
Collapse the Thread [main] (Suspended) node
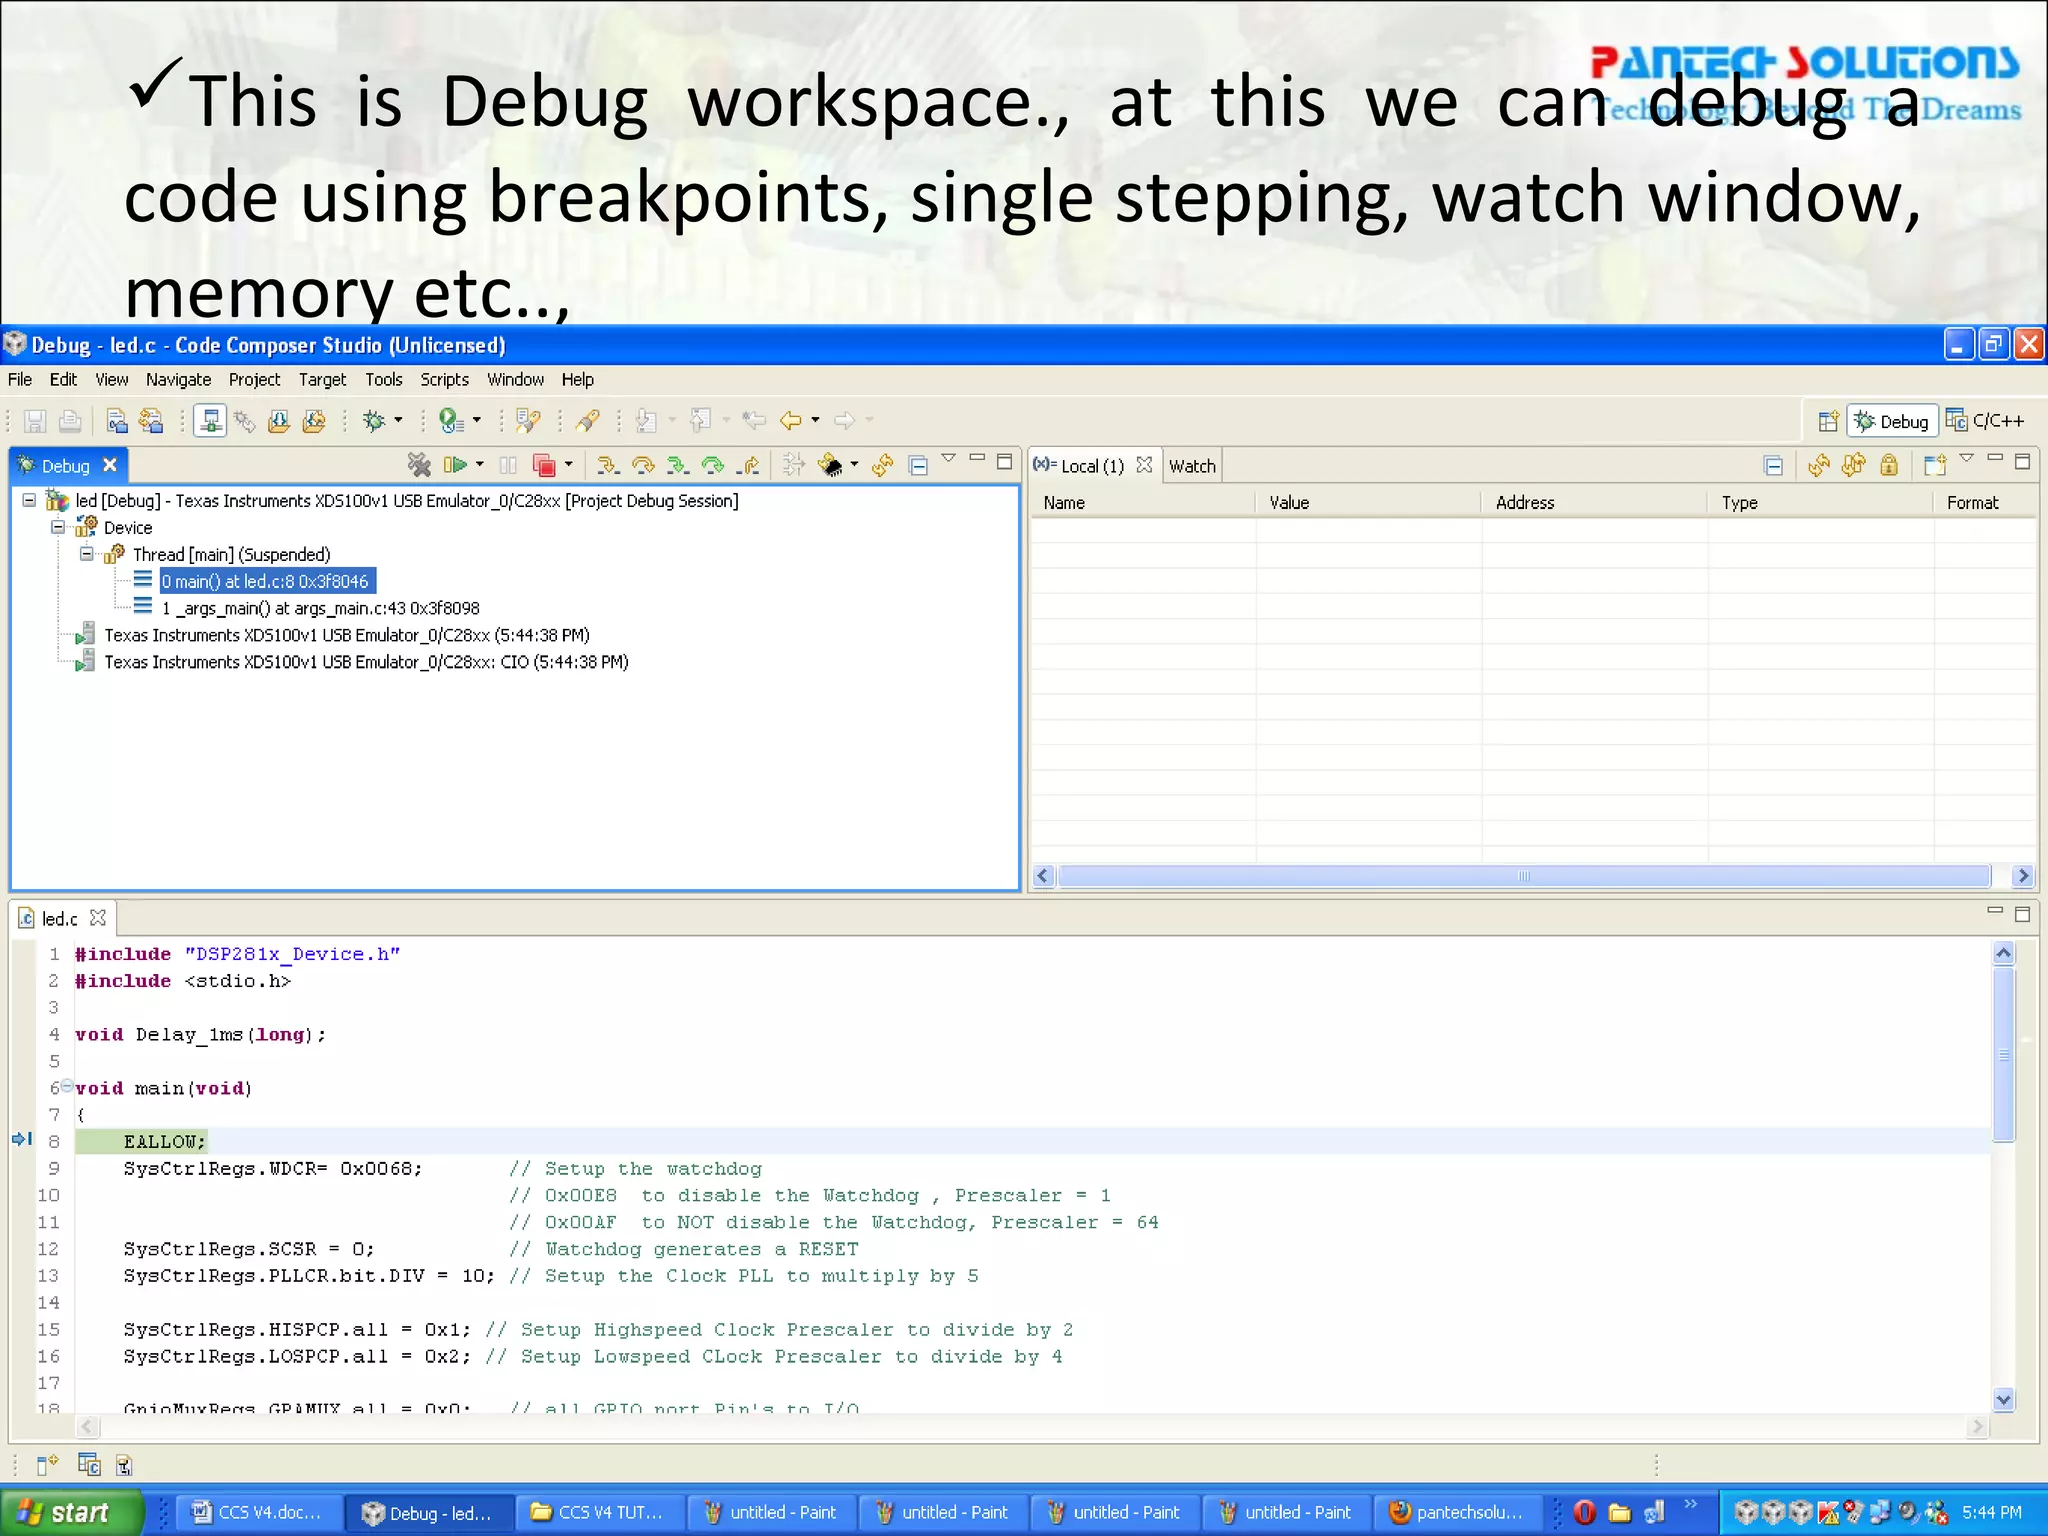[x=87, y=554]
